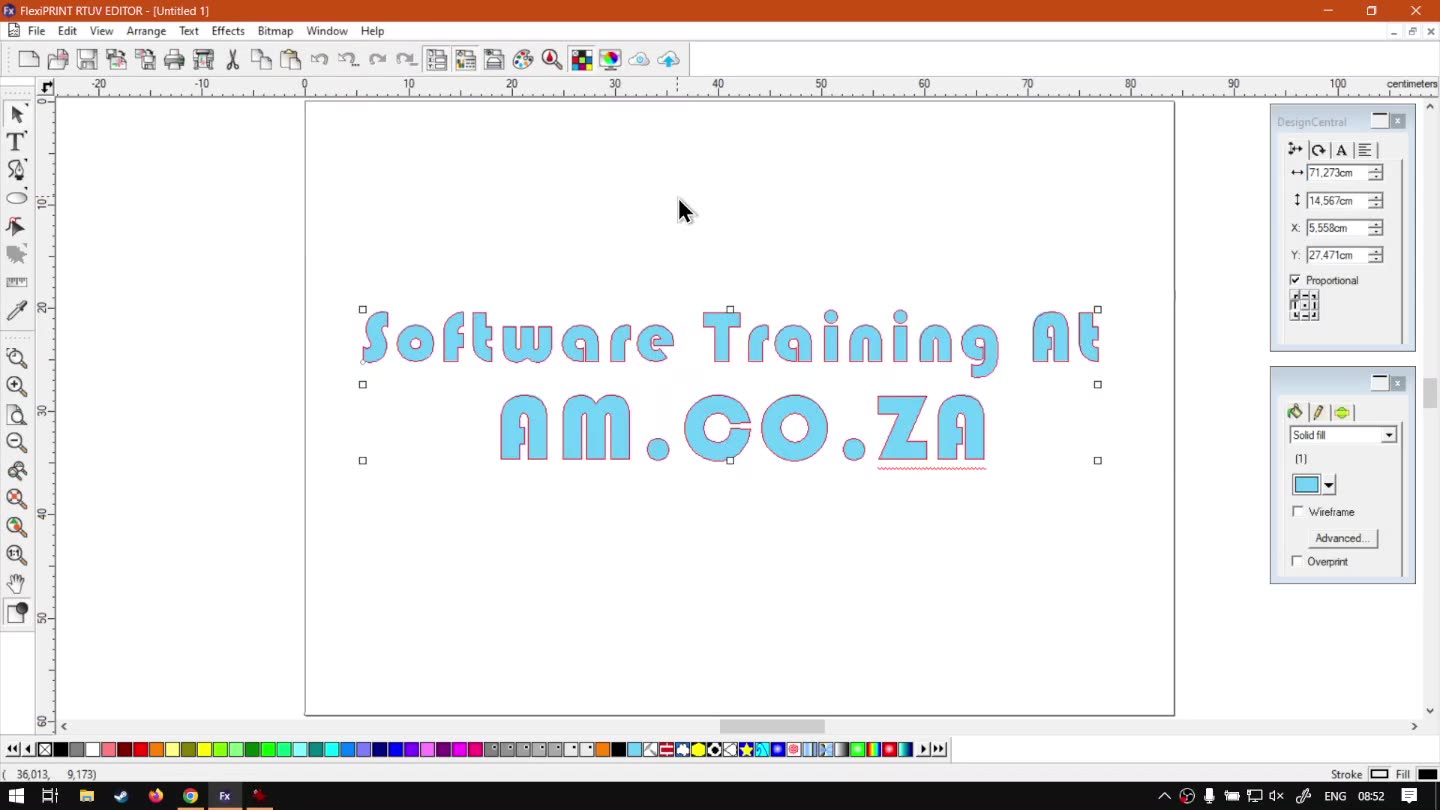Click the width input field showing 71,273cm
Screen dimensions: 1440x810
(x=1335, y=173)
